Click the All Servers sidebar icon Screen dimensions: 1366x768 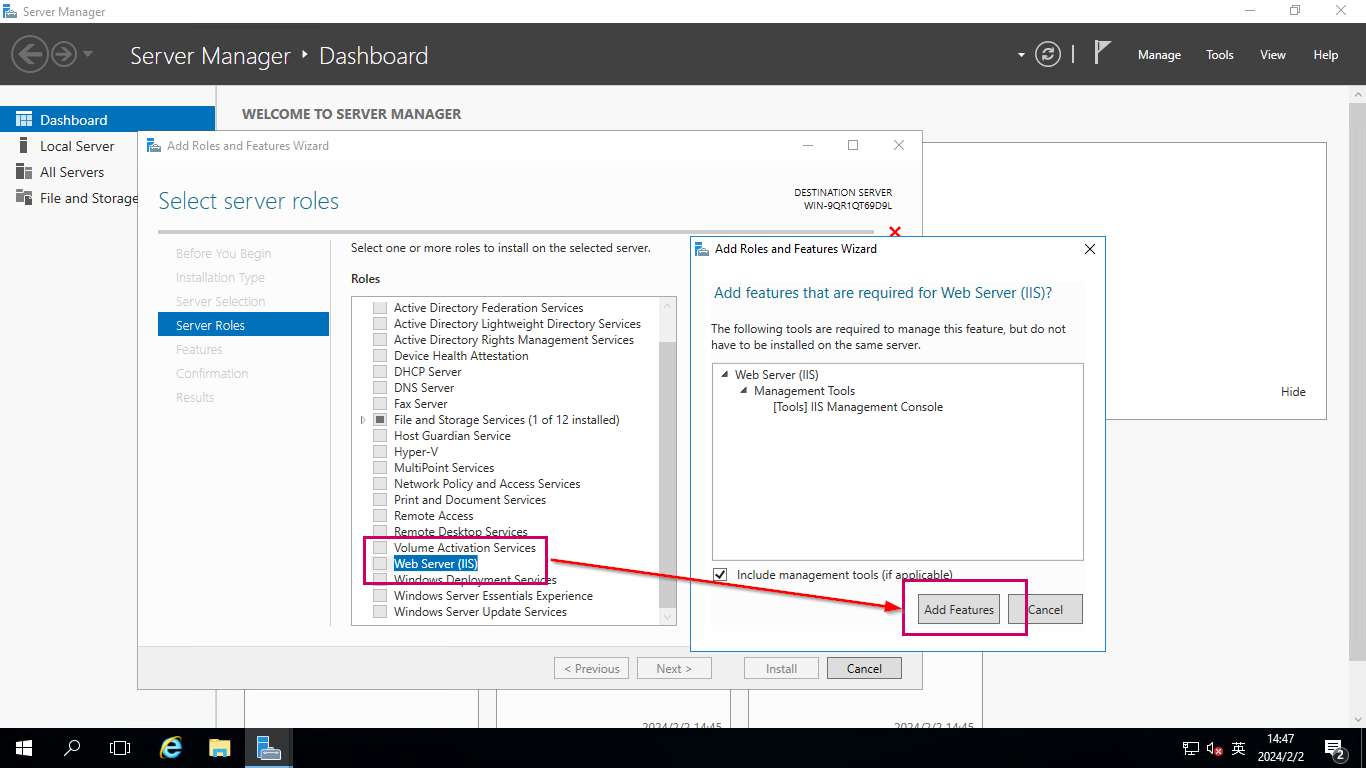coord(24,172)
